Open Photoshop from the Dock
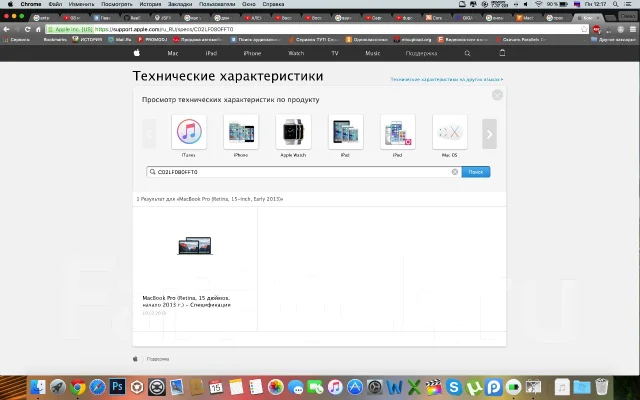The width and height of the screenshot is (640, 400). point(118,387)
